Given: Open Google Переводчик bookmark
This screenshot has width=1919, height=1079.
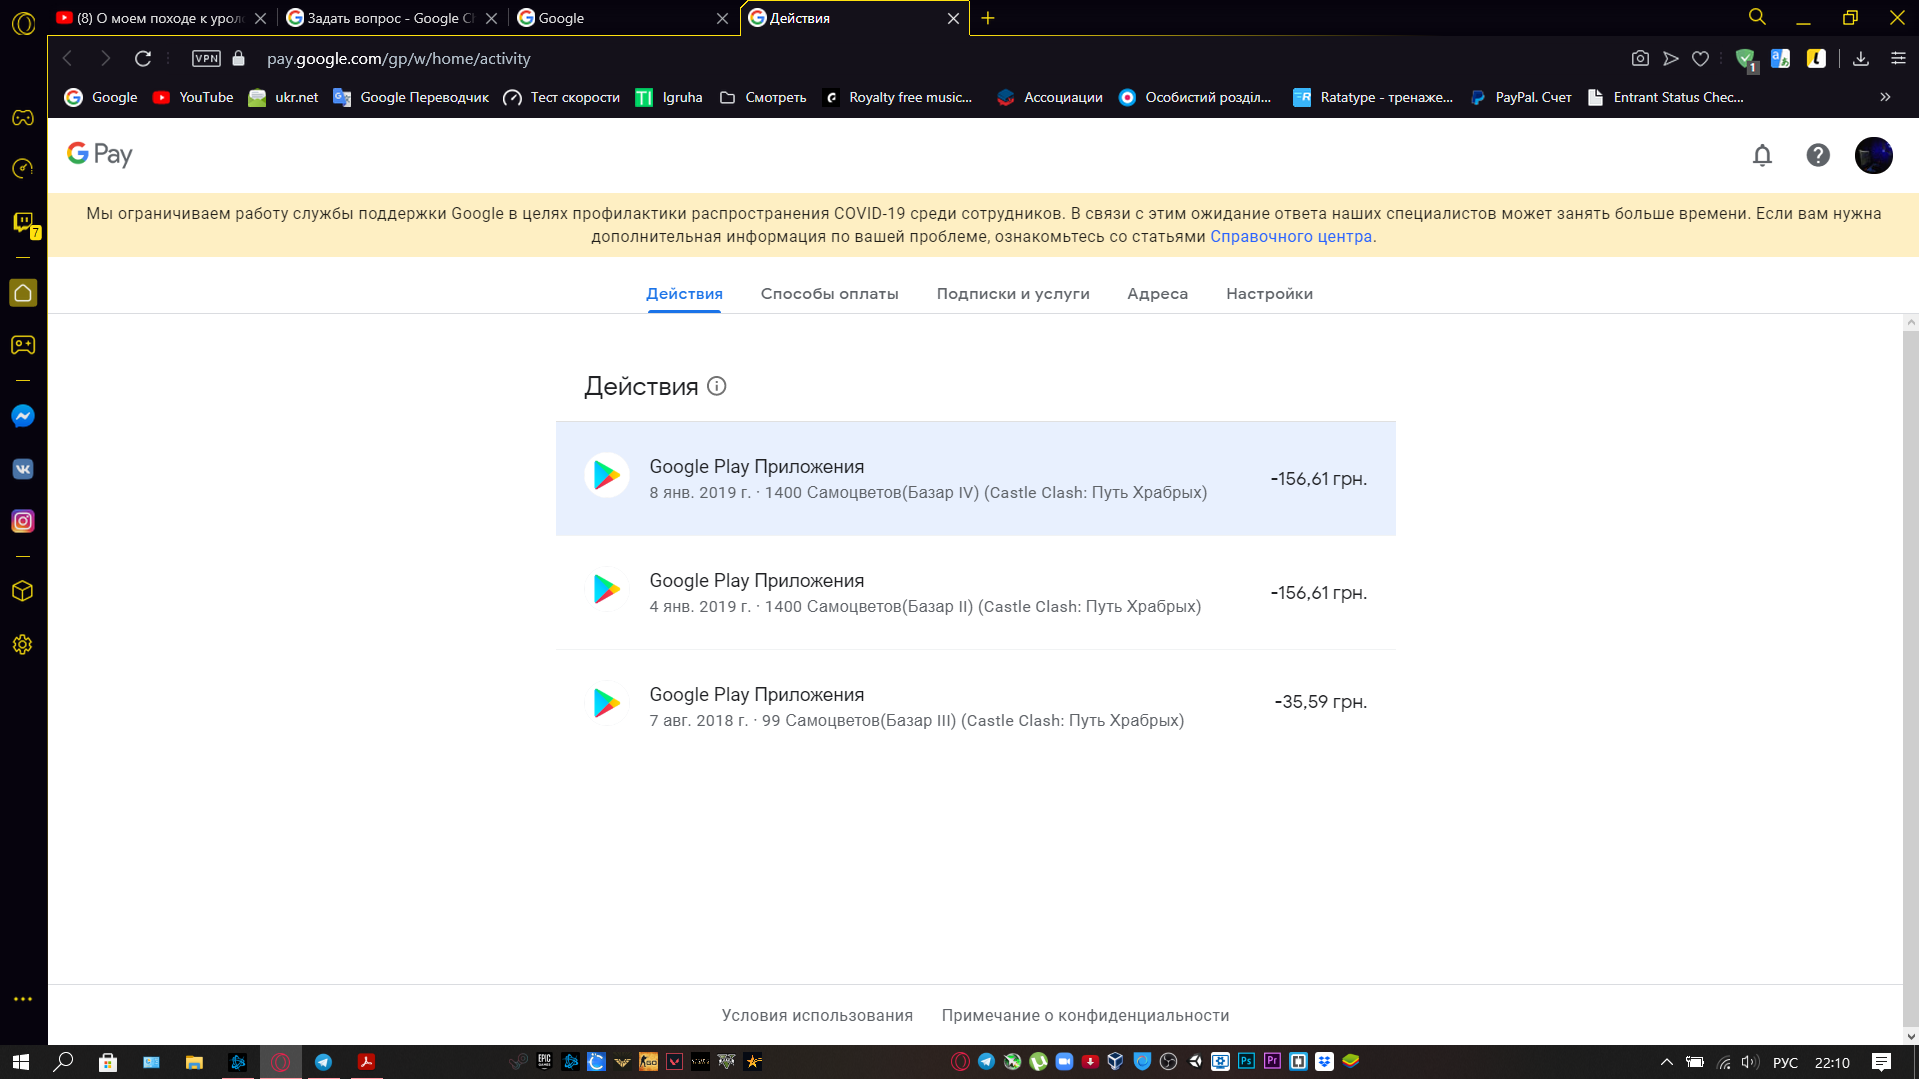Looking at the screenshot, I should [411, 97].
